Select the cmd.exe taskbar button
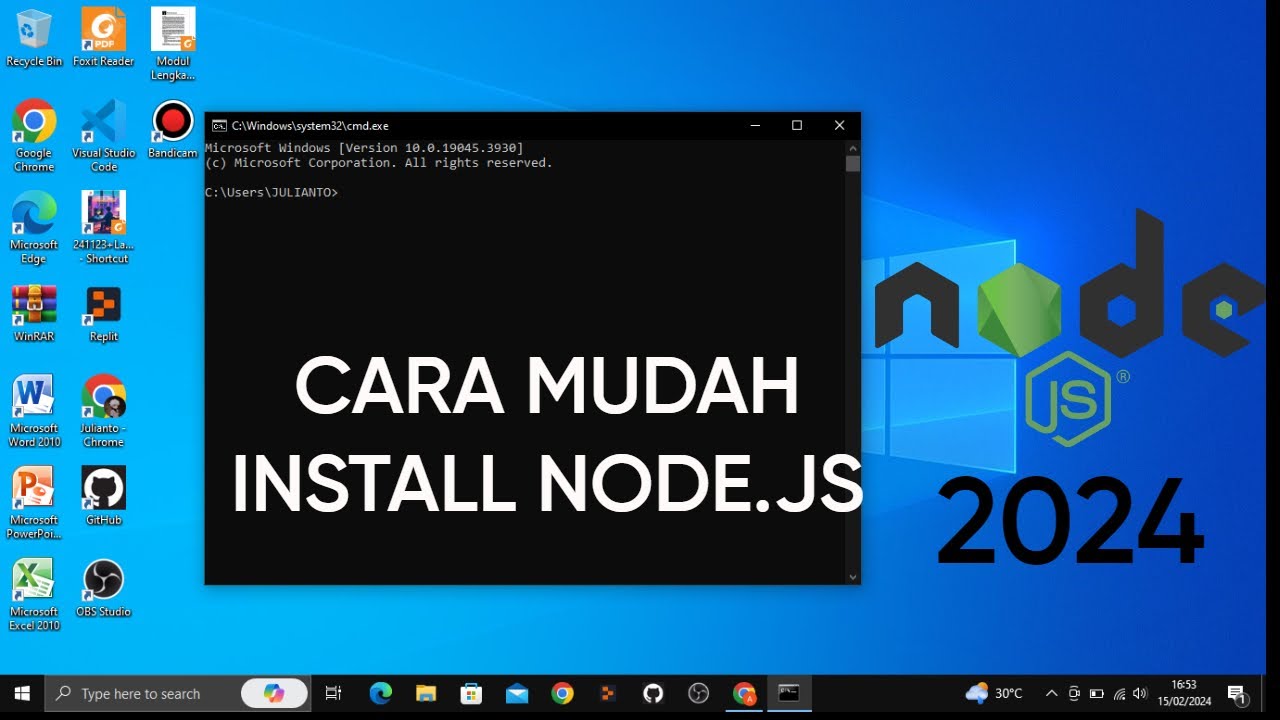 789,693
